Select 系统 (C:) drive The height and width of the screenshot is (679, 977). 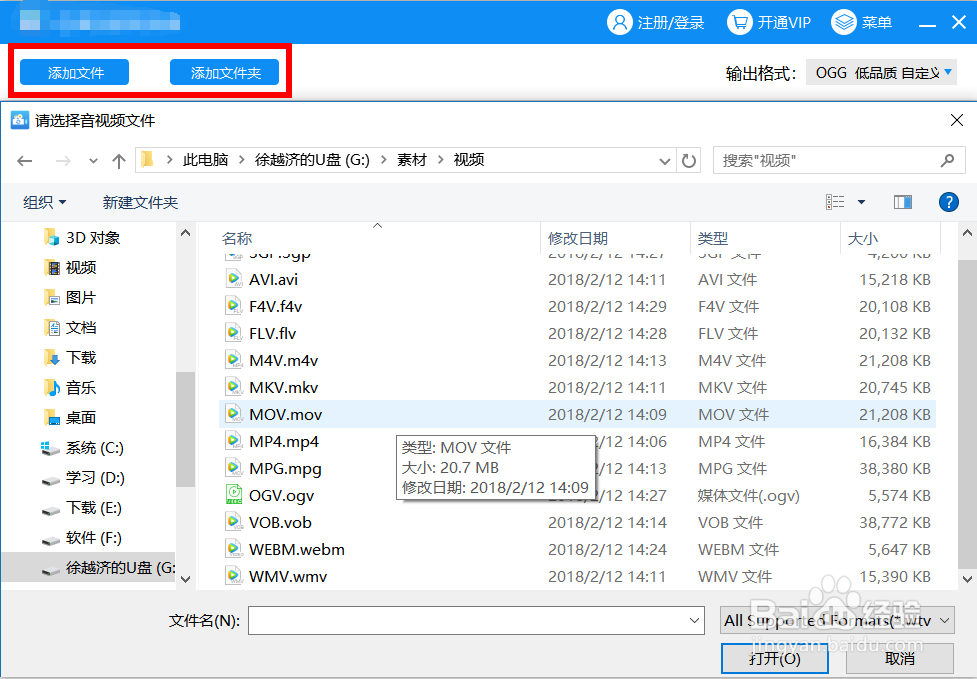tap(82, 447)
